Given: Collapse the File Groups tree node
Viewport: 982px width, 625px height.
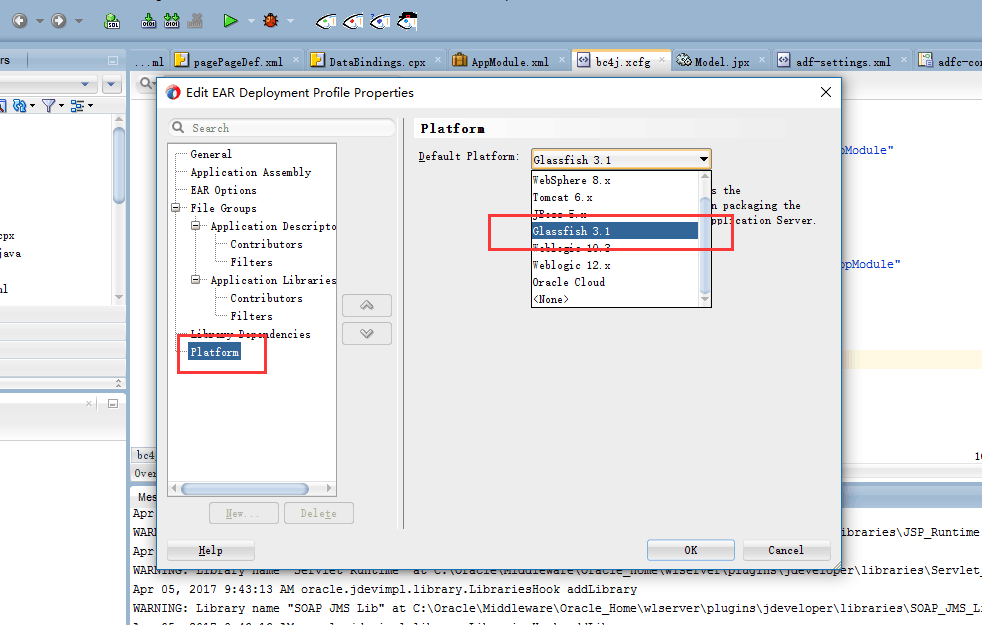Looking at the screenshot, I should click(176, 208).
